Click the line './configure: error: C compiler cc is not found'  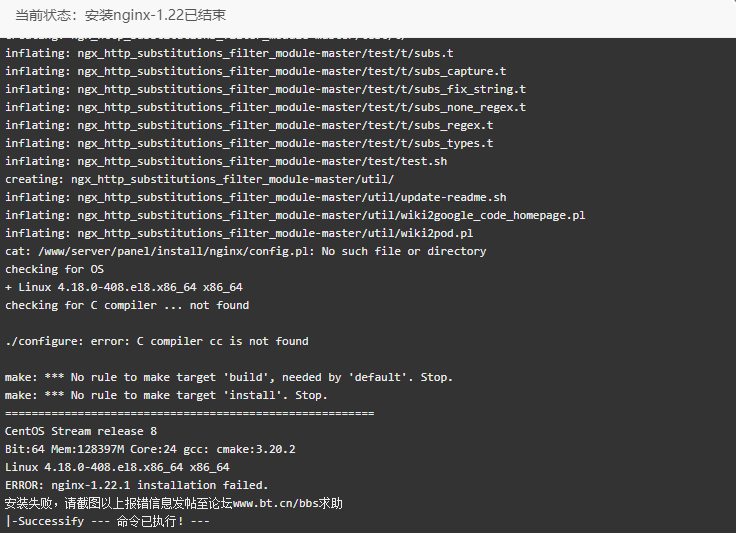pyautogui.click(x=157, y=342)
